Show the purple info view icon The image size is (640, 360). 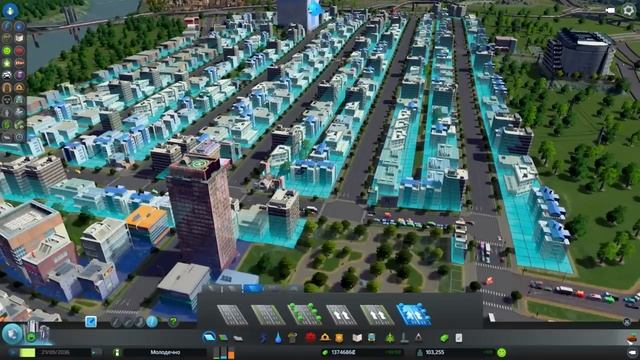tap(19, 75)
